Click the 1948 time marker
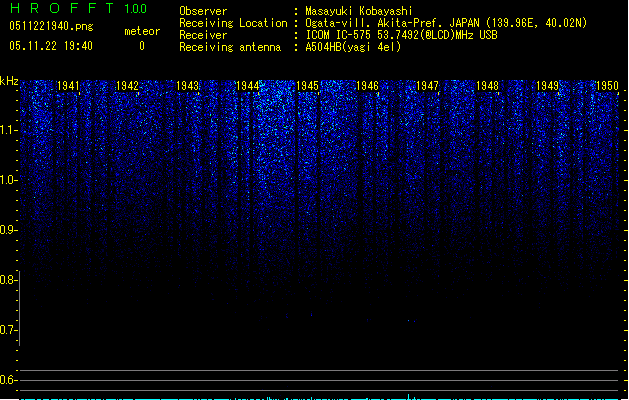Screen dimensions: 629x400 pyautogui.click(x=487, y=86)
